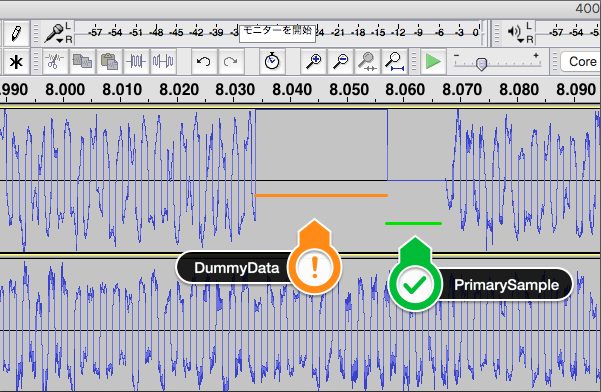The height and width of the screenshot is (392, 601).
Task: Click Trim audio outside selection
Action: tap(136, 61)
